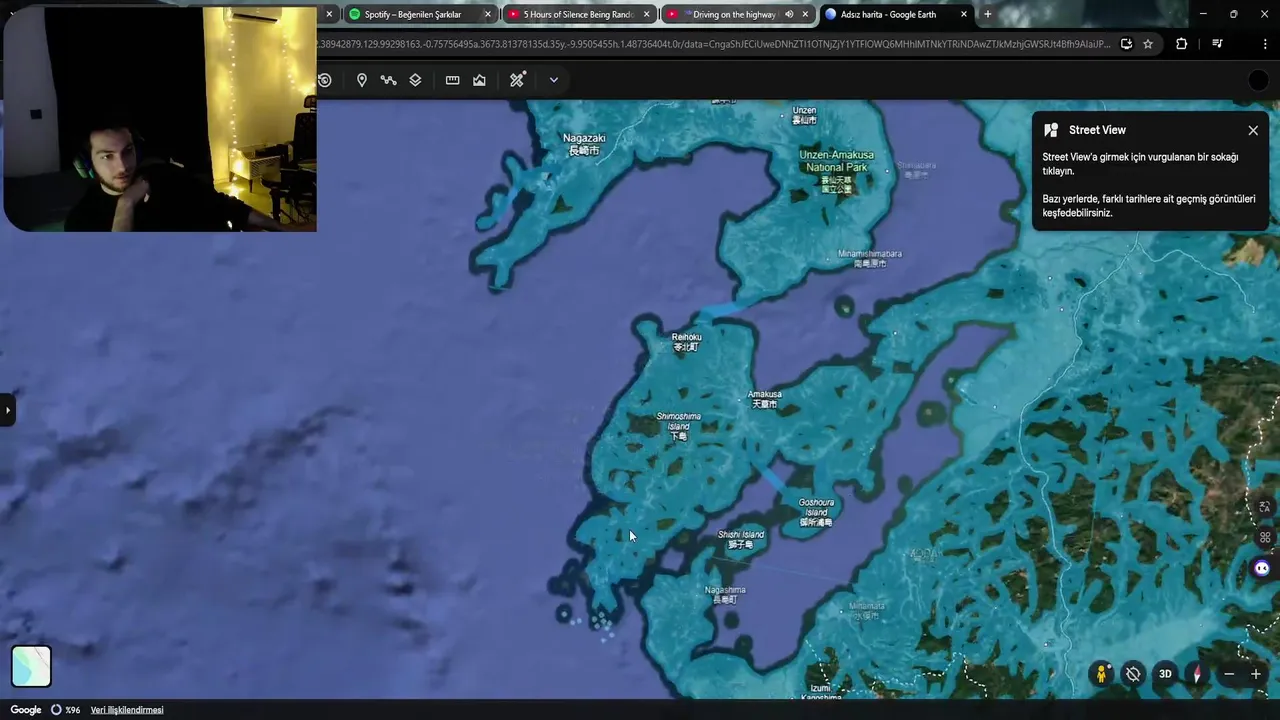Open the map layers stack icon
Viewport: 1280px width, 720px height.
415,80
